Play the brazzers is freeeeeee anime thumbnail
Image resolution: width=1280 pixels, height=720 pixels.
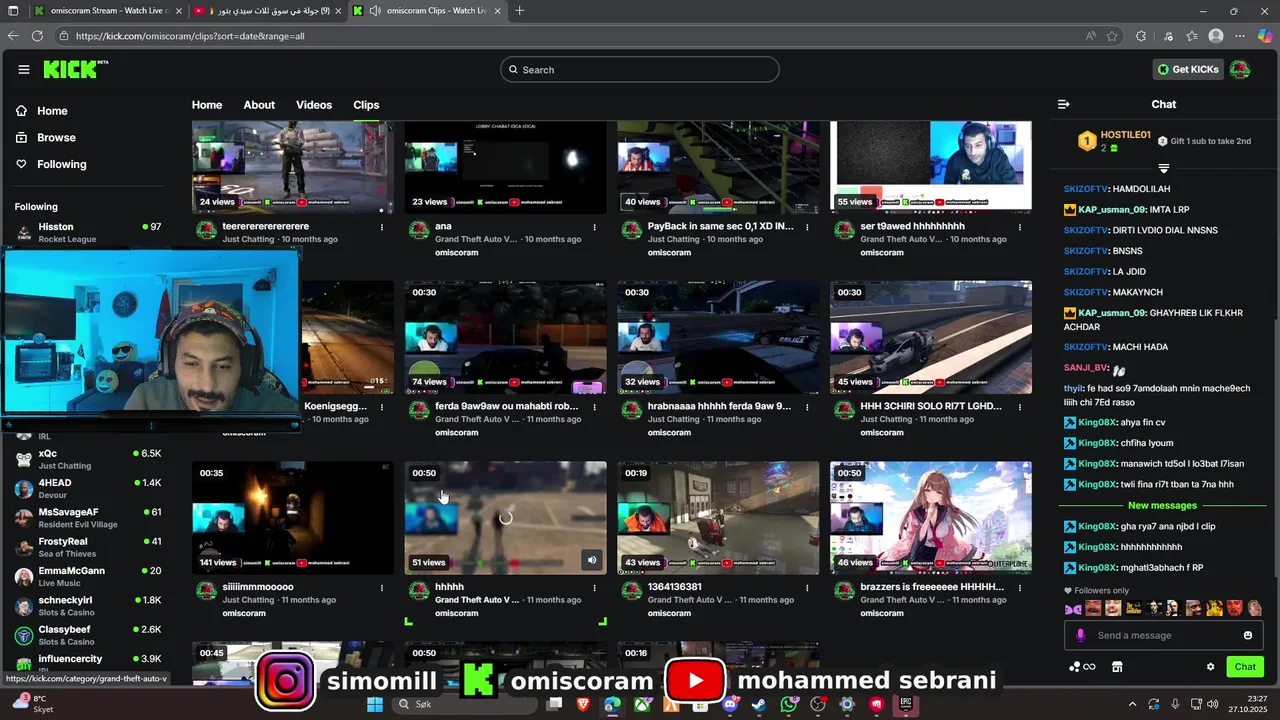(x=931, y=518)
